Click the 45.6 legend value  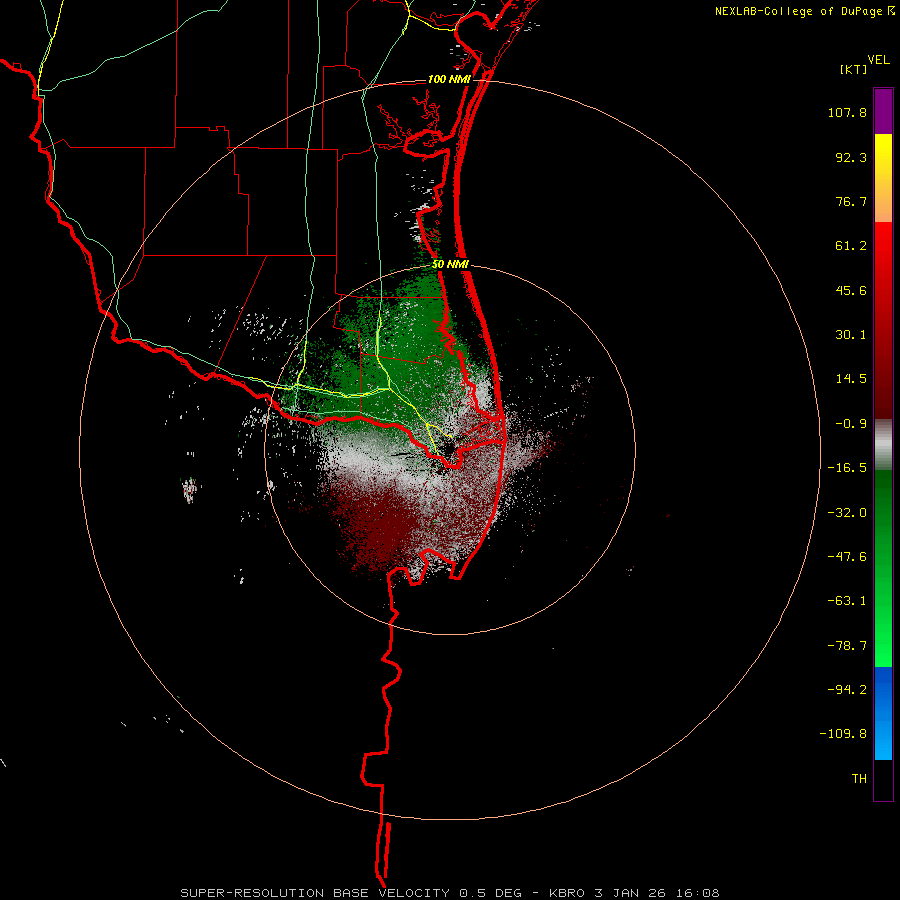point(851,290)
